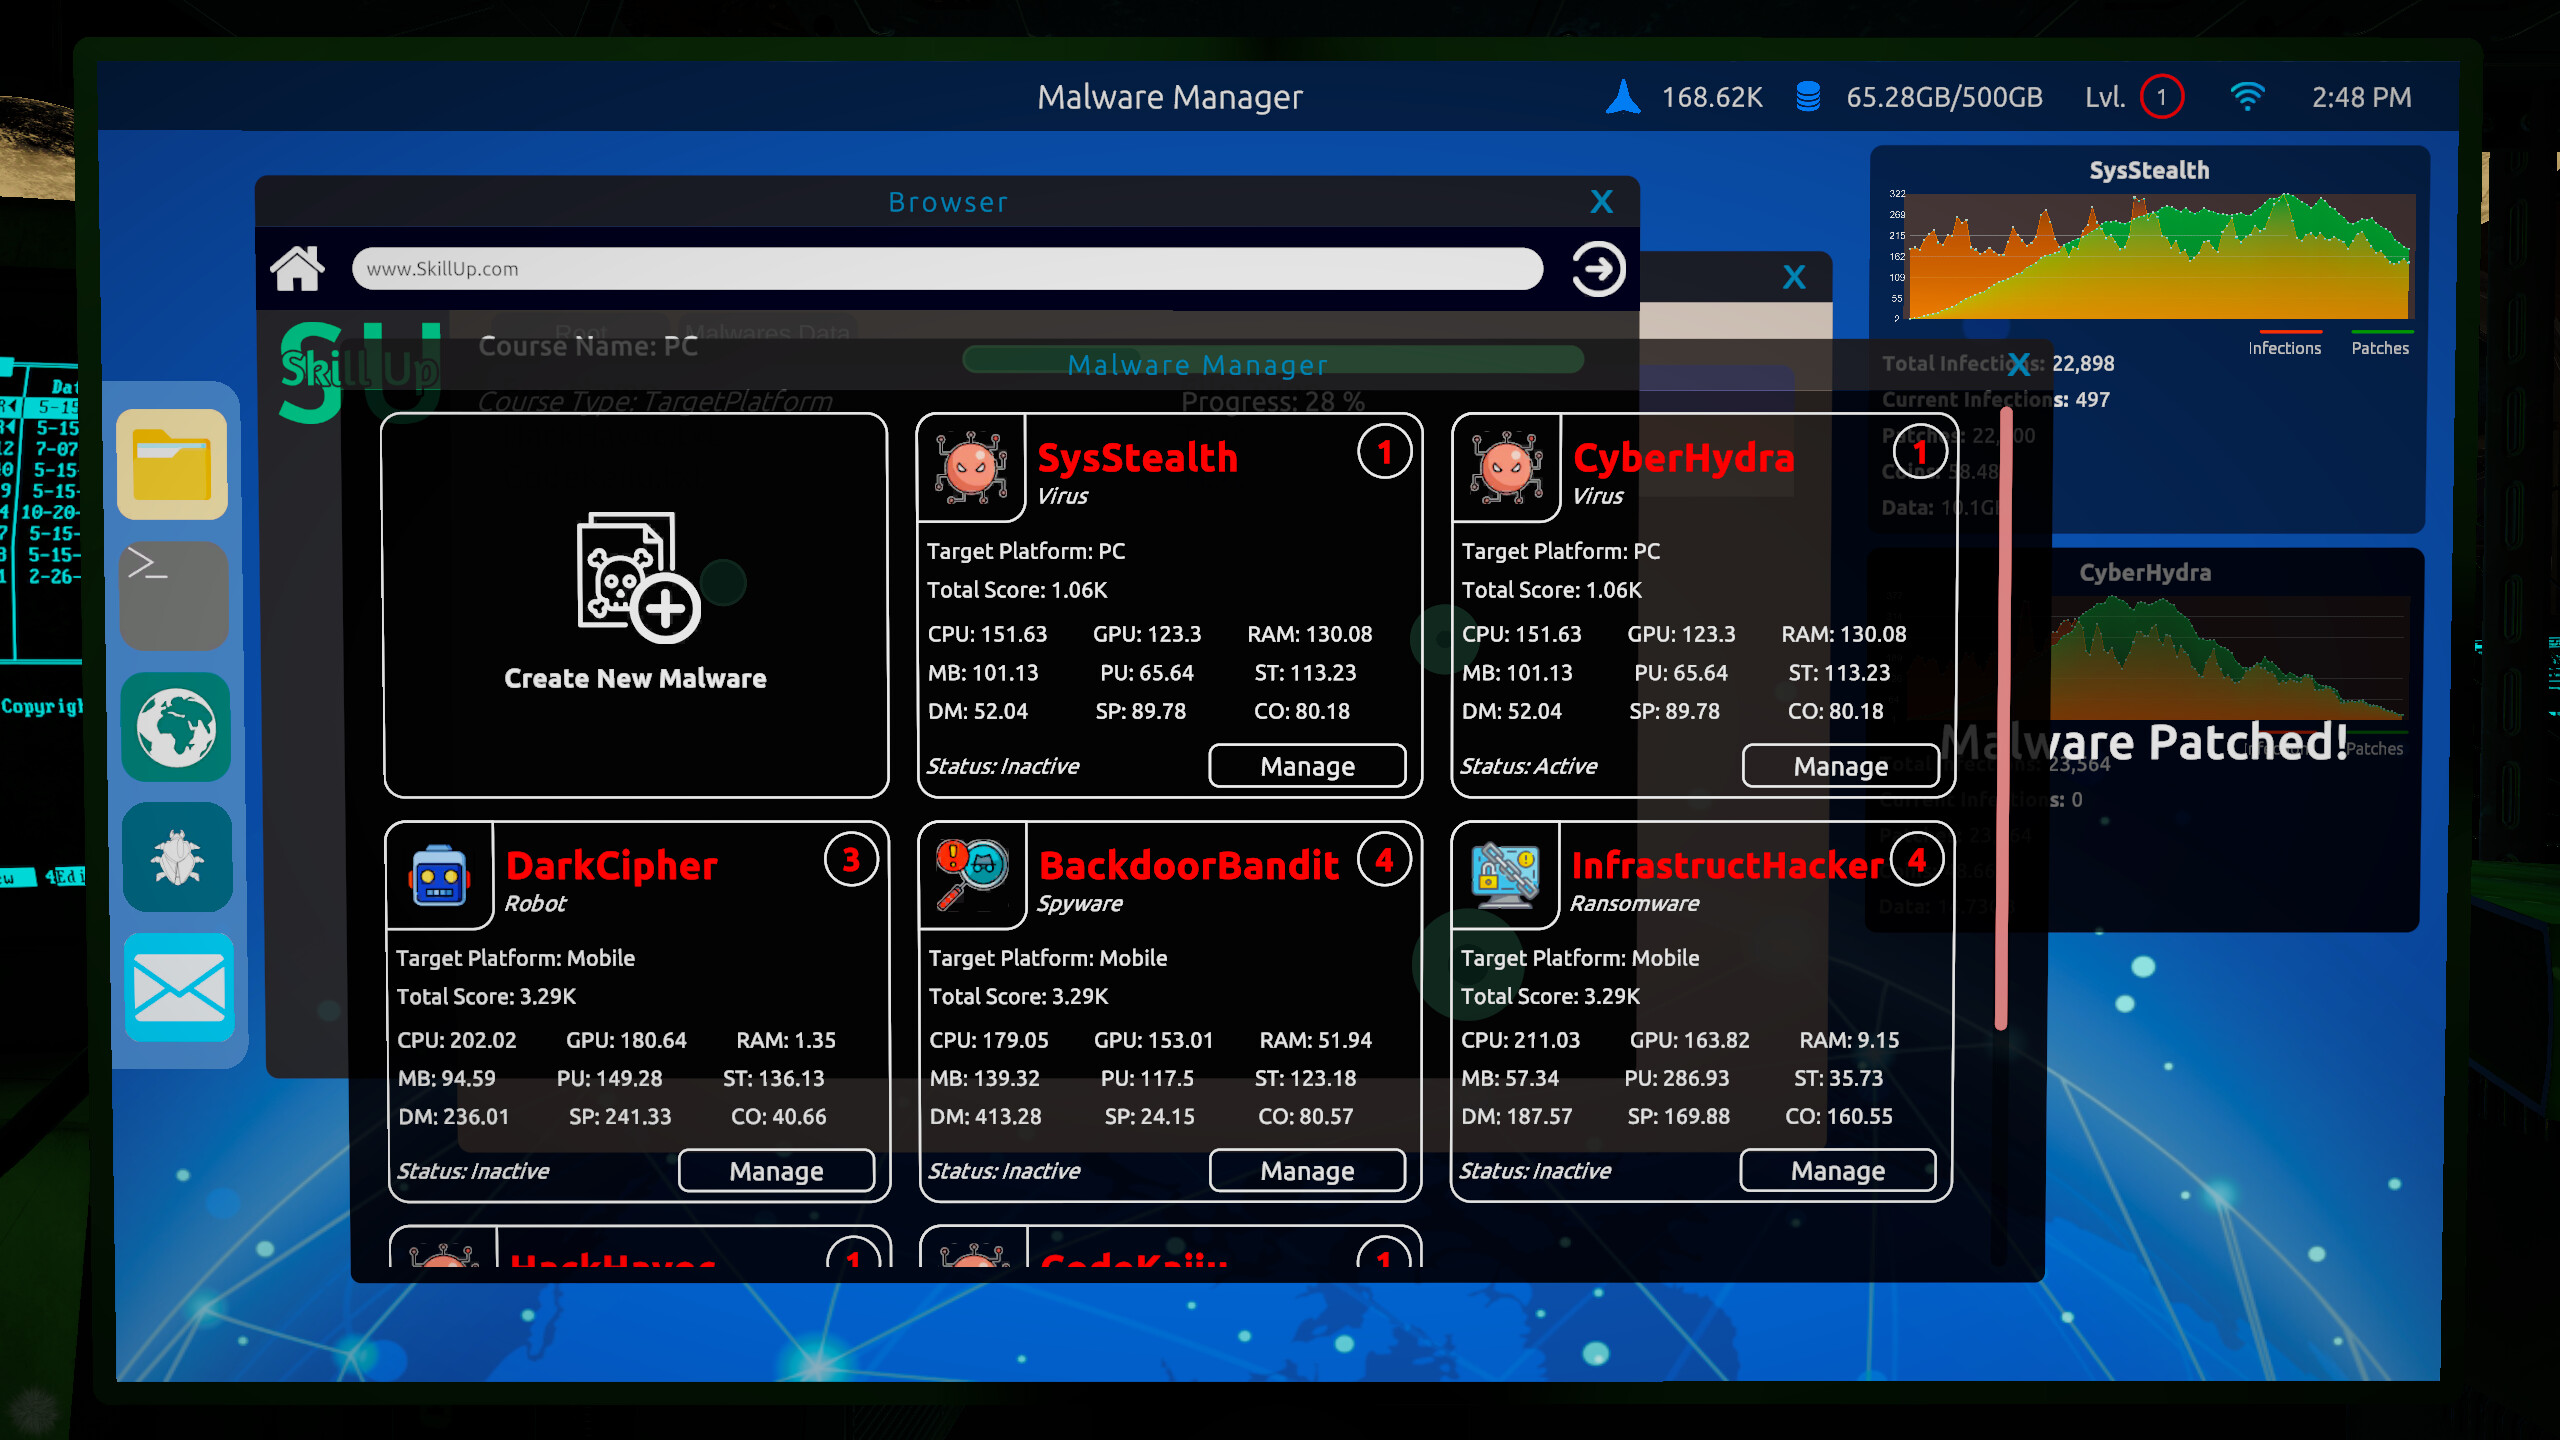Click the BackdoorBandit spyware icon
Screen dimensions: 2560x1440
click(969, 874)
